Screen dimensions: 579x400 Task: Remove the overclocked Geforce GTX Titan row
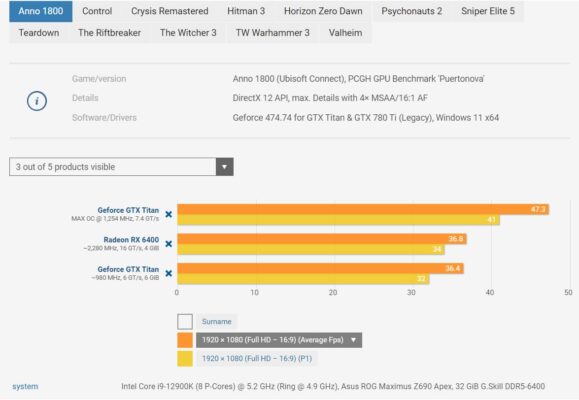(169, 214)
